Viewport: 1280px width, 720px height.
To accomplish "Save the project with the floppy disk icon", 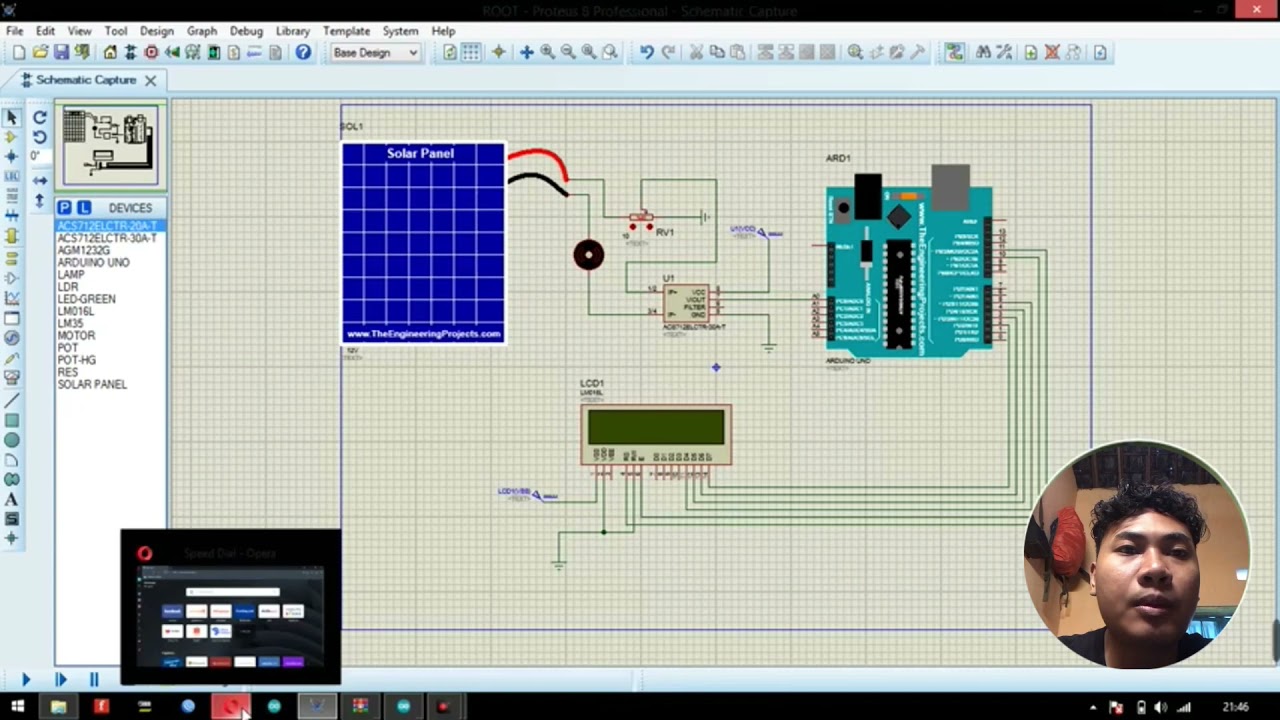I will pyautogui.click(x=61, y=52).
